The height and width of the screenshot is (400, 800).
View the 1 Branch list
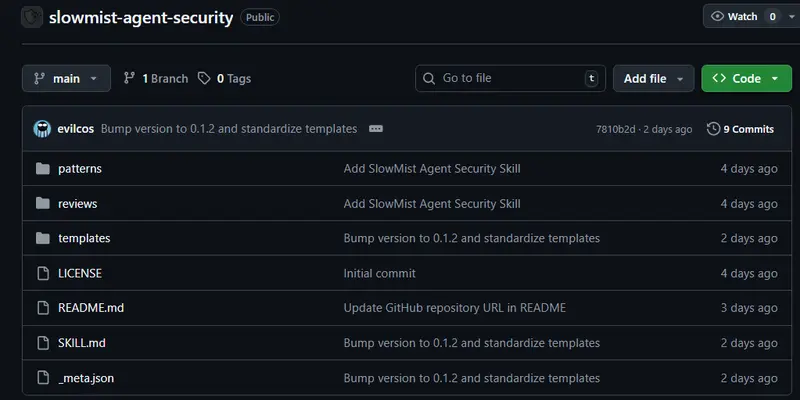coord(155,78)
